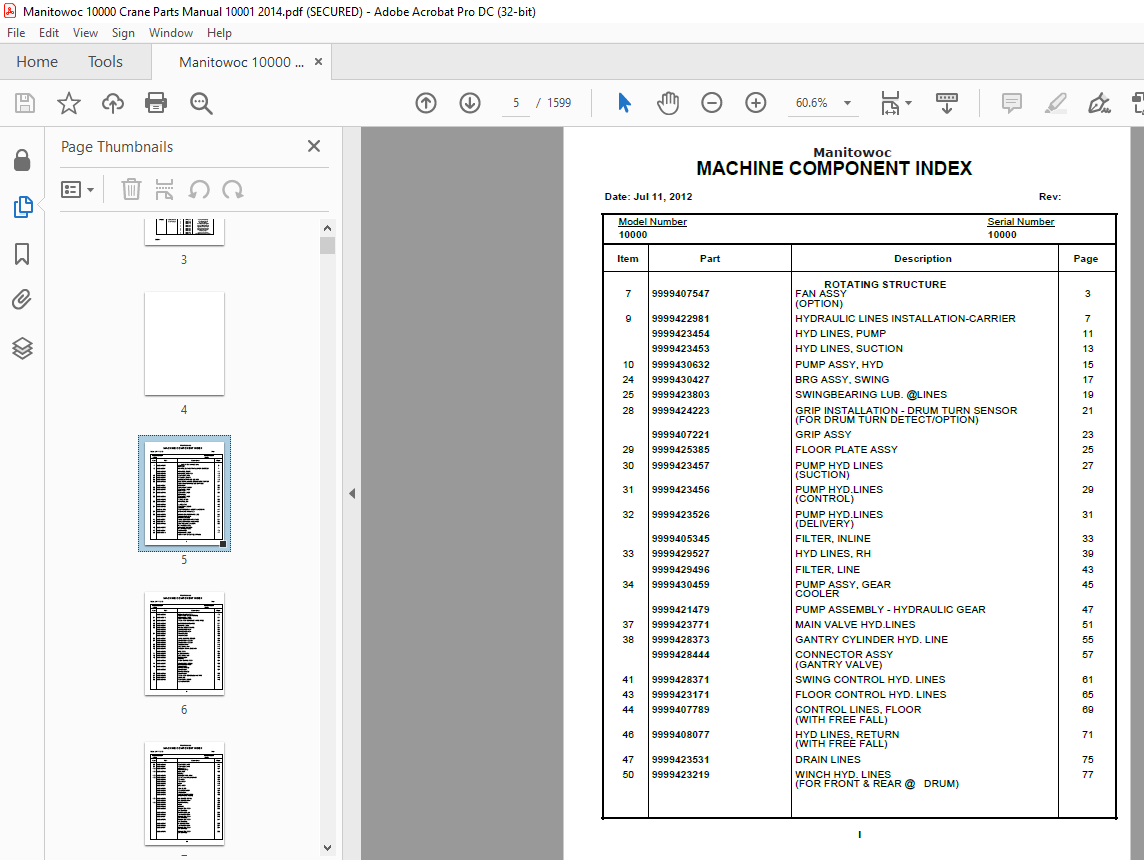Click the page number input field
Image resolution: width=1144 pixels, height=860 pixels.
point(516,103)
